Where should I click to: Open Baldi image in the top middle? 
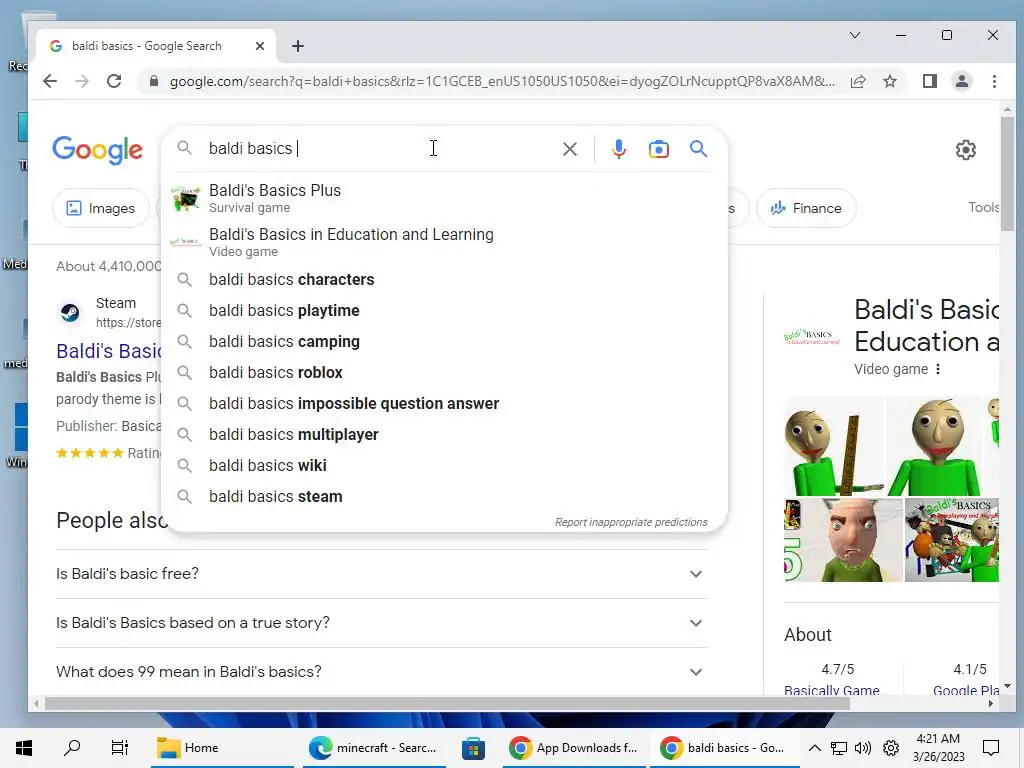[x=934, y=446]
